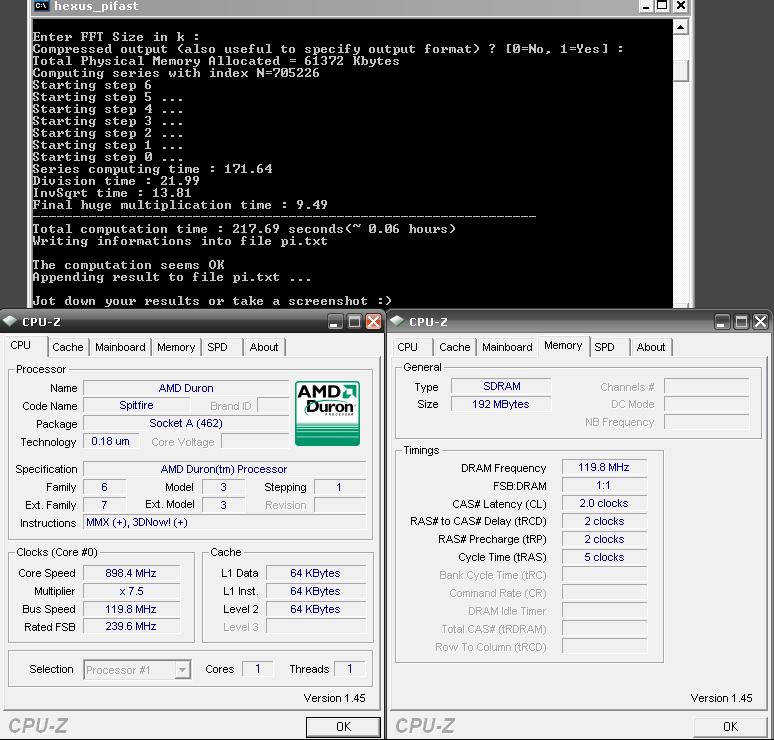
Task: Click OK in the right CPU-Z window
Action: tap(731, 727)
